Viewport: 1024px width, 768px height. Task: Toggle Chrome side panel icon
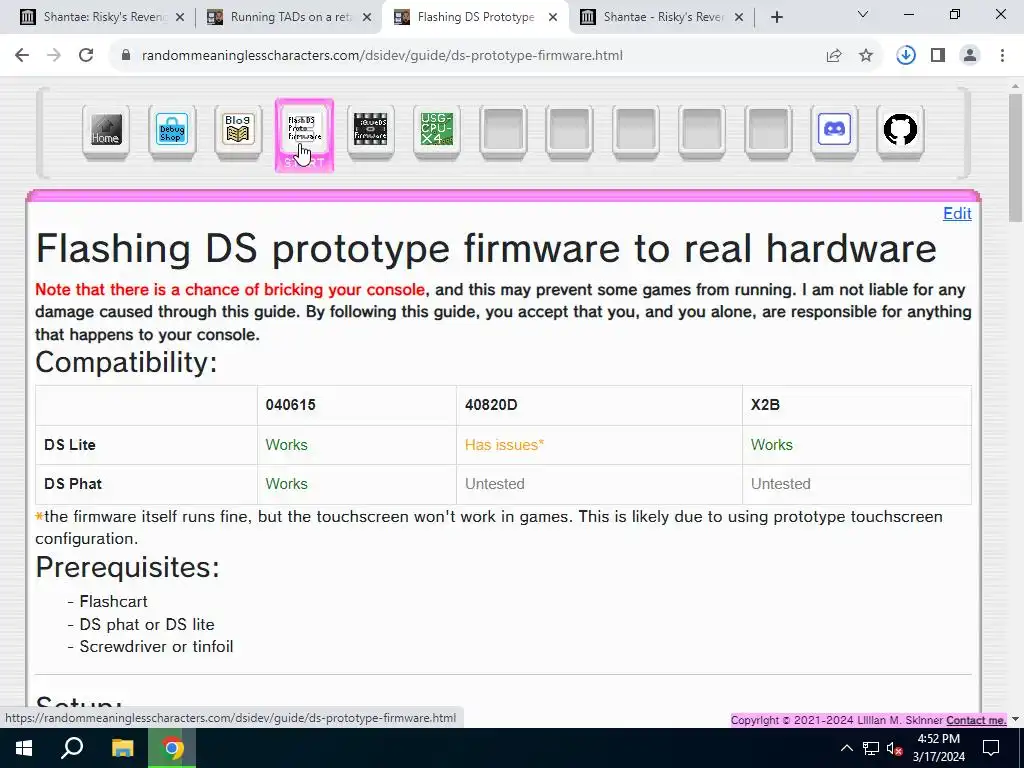(938, 56)
